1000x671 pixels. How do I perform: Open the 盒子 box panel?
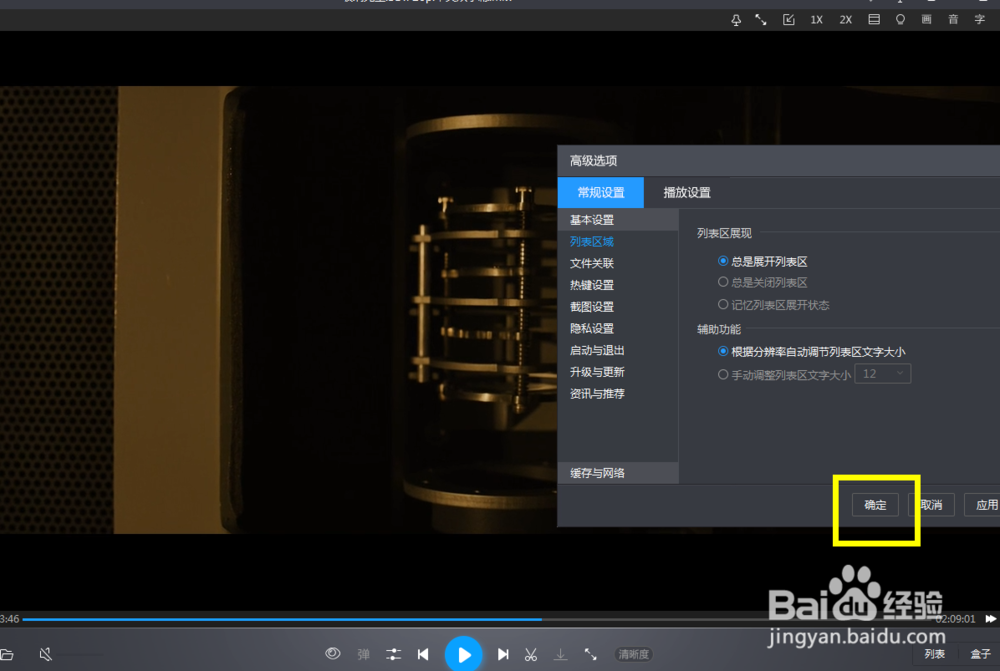[x=980, y=654]
